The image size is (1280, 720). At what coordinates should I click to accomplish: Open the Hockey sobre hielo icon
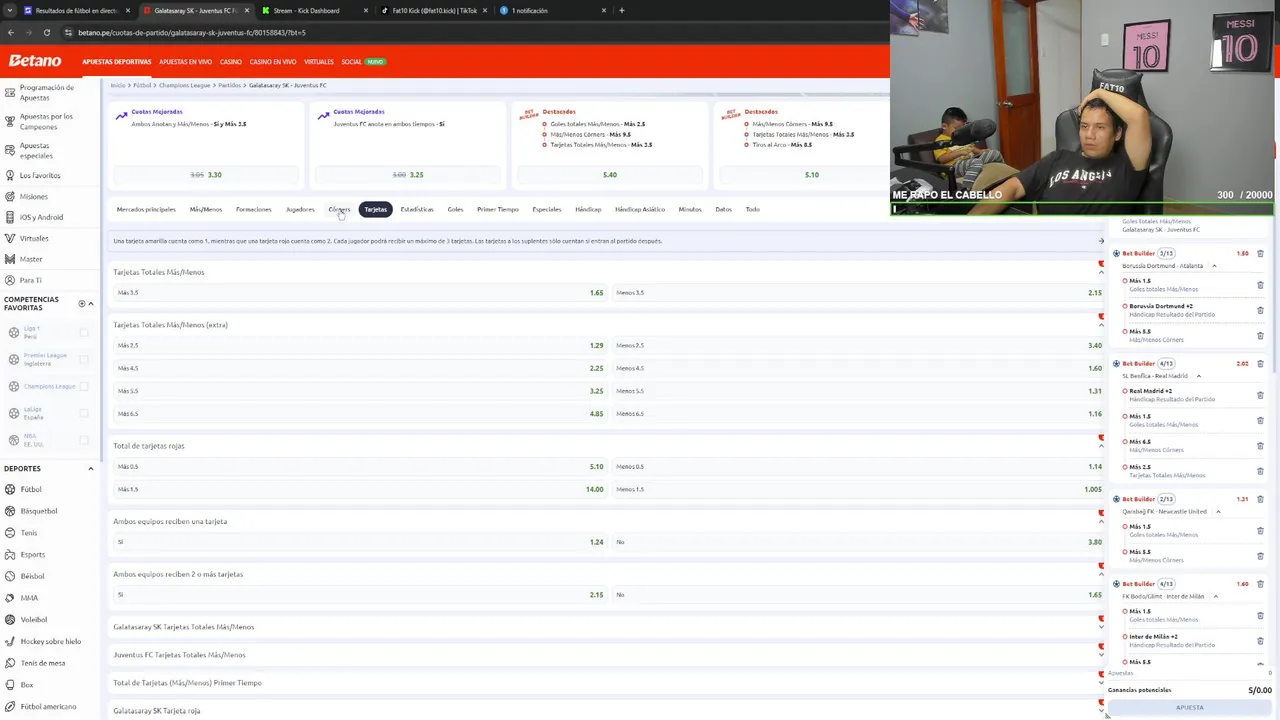pyautogui.click(x=10, y=641)
